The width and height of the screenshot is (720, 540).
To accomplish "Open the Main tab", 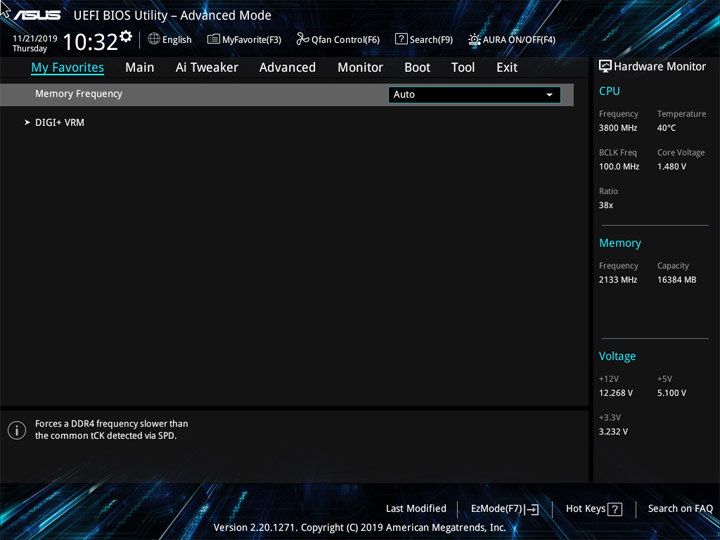I will [140, 68].
